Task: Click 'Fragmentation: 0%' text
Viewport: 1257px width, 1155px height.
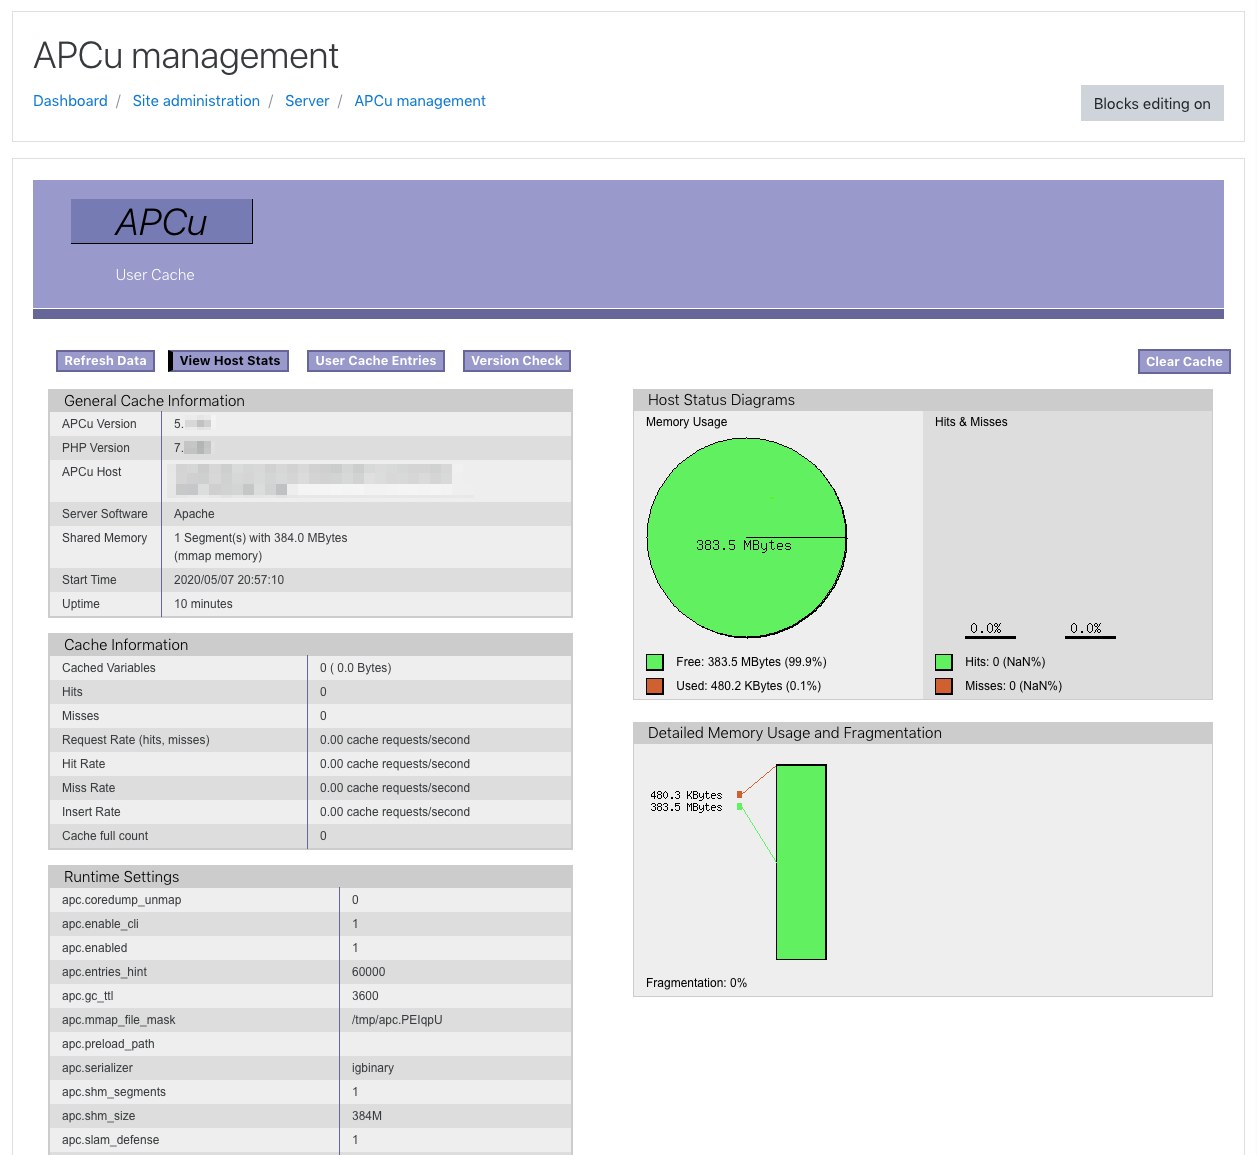Action: click(x=696, y=983)
